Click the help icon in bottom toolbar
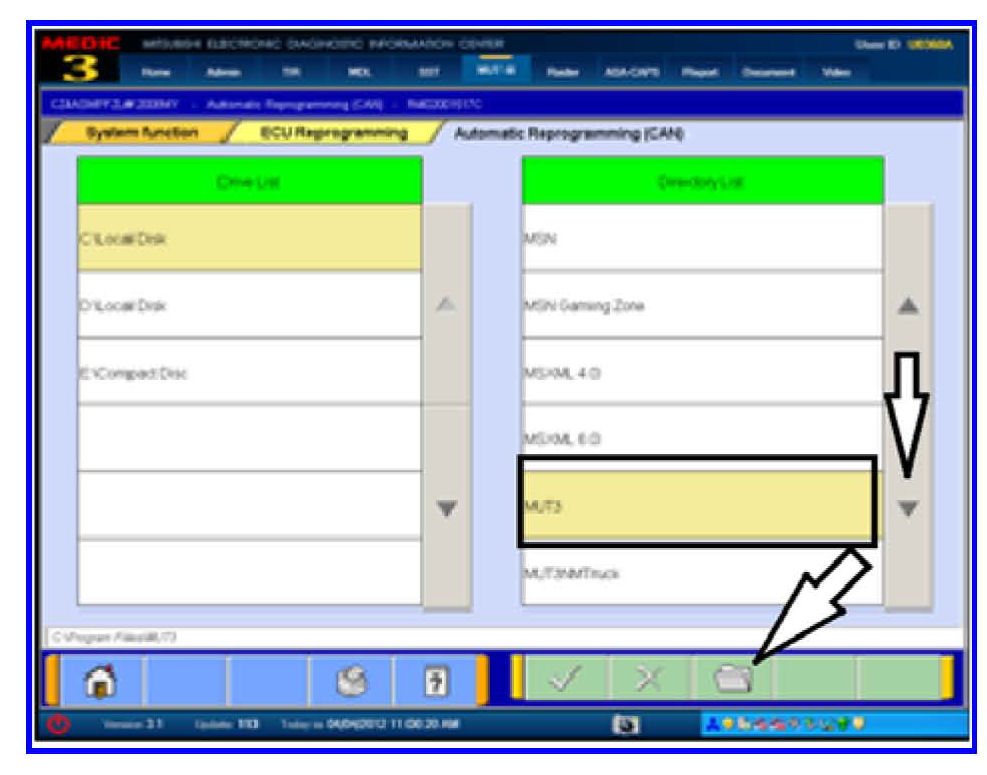The width and height of the screenshot is (987, 775). (x=433, y=681)
